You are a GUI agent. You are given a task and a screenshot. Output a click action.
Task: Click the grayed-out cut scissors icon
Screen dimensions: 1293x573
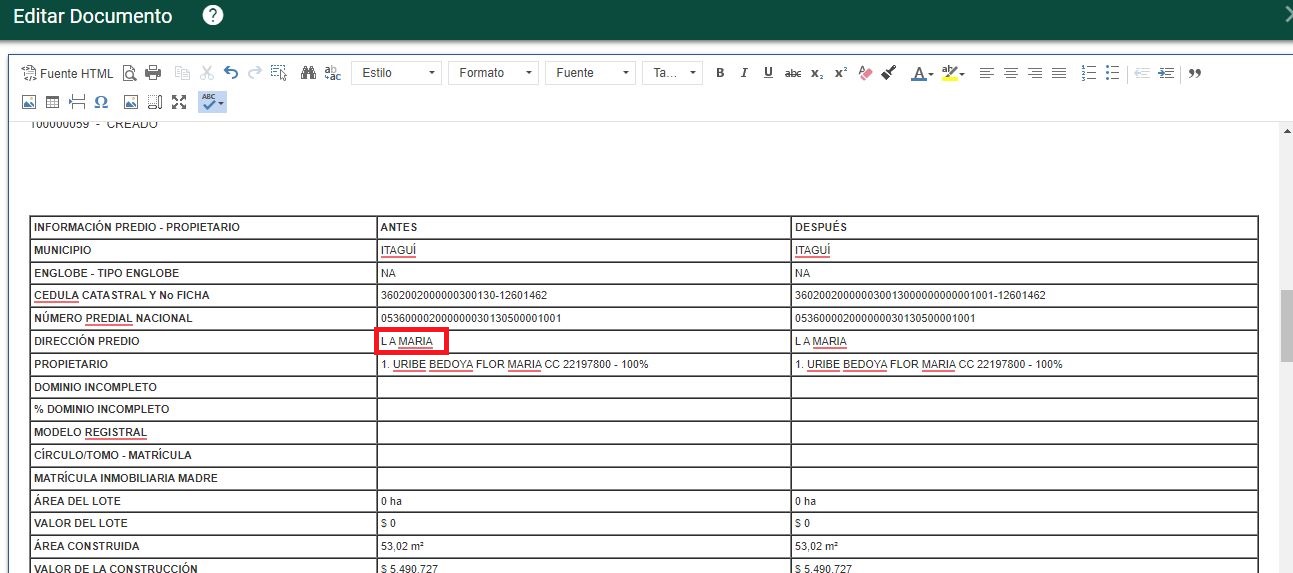point(207,73)
